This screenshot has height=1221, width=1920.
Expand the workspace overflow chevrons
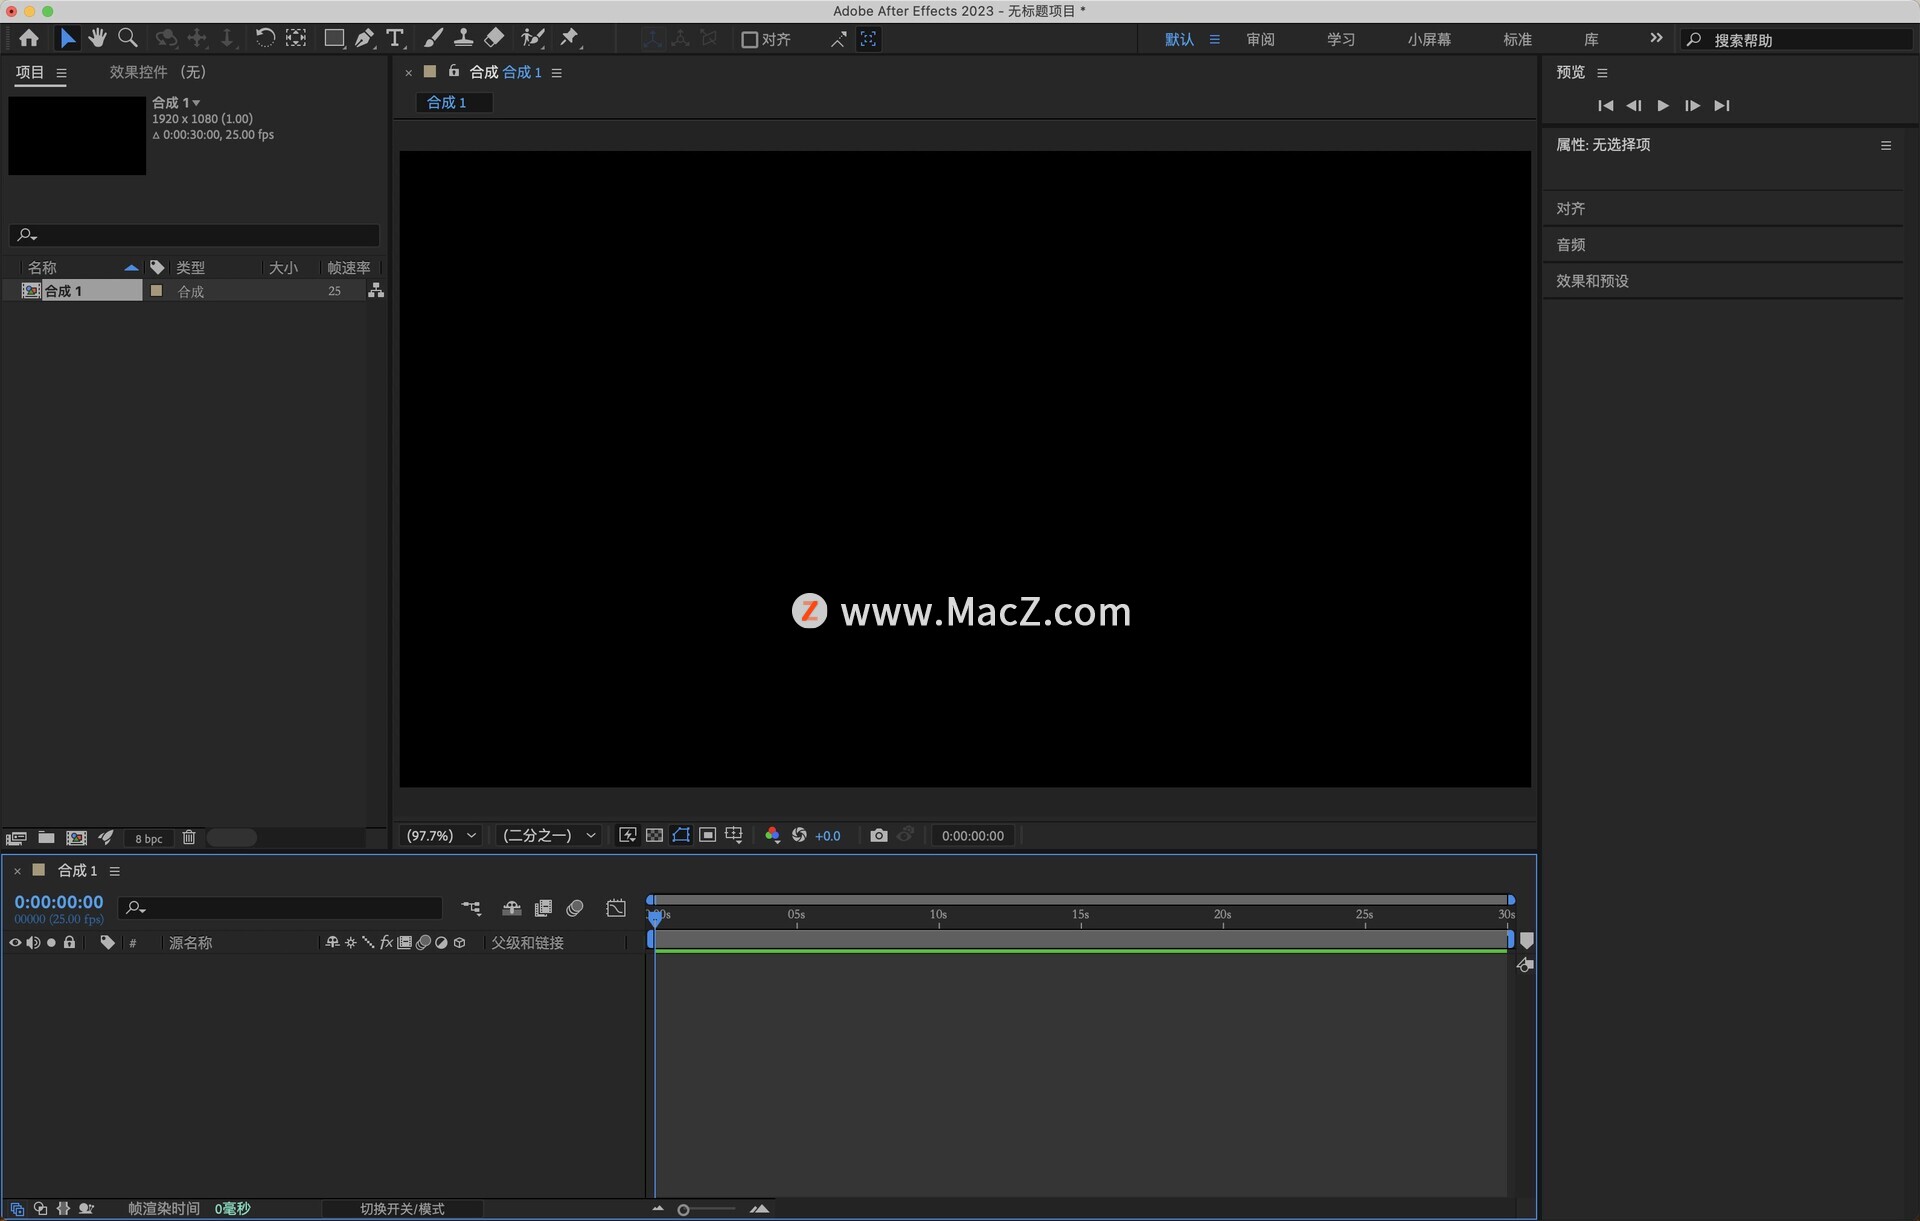[x=1656, y=38]
